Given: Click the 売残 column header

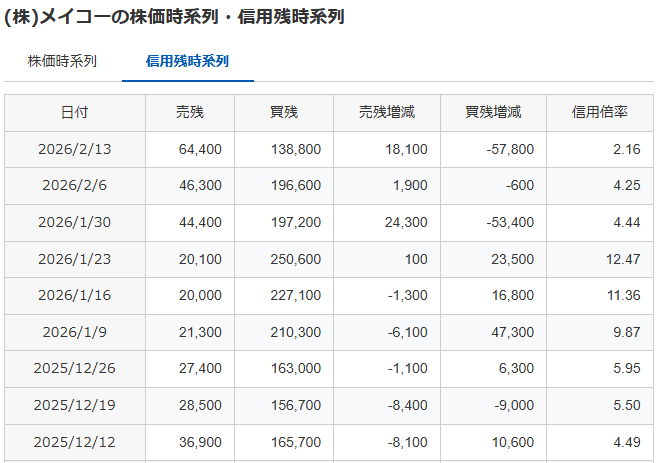Looking at the screenshot, I should coord(189,113).
